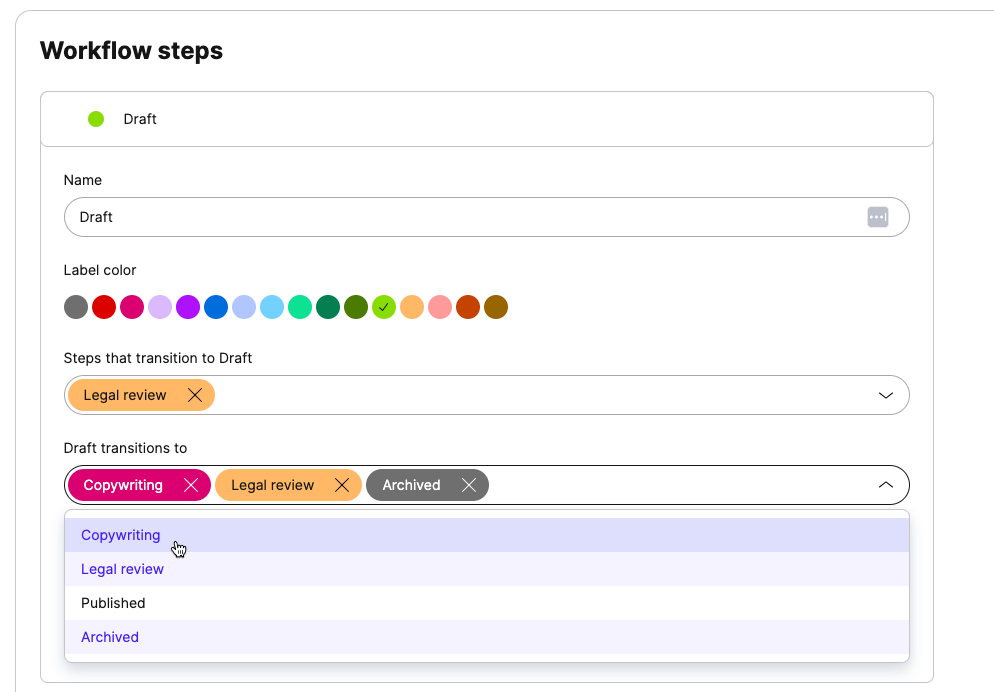Viewport: 994px width, 692px height.
Task: Click inside the Name input field
Action: pyautogui.click(x=400, y=217)
